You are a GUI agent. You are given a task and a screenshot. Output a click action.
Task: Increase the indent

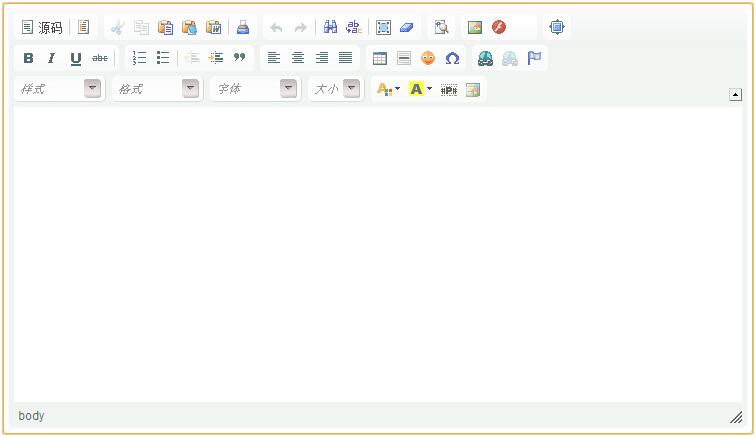pos(216,58)
